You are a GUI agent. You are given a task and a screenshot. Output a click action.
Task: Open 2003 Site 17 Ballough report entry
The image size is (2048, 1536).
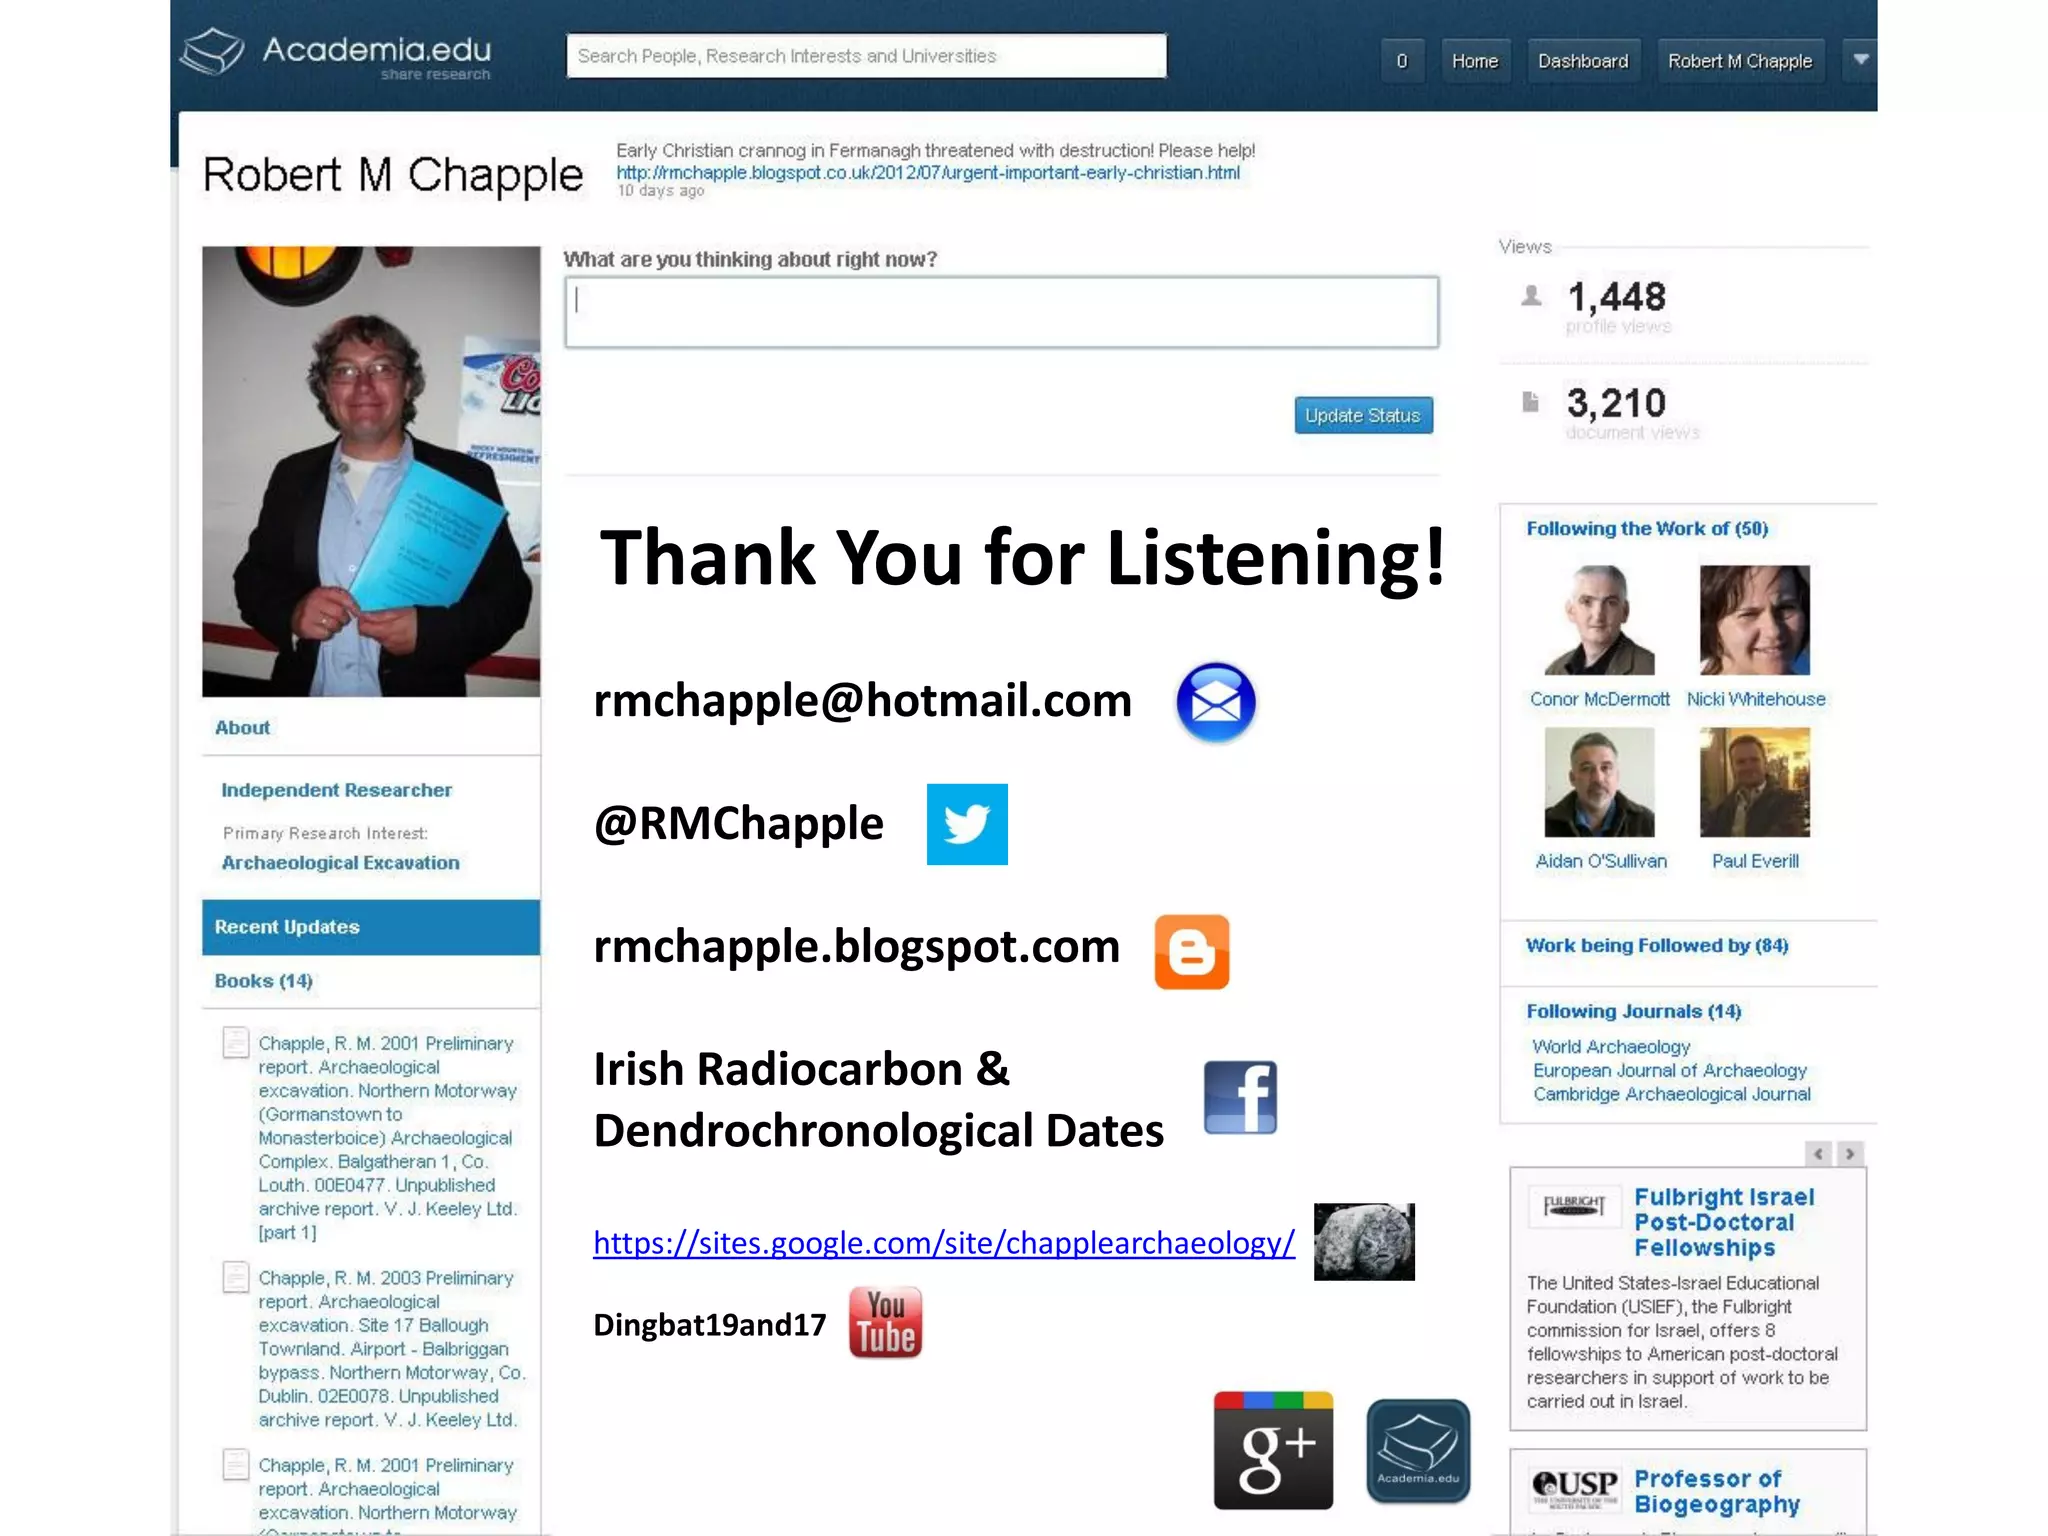pyautogui.click(x=391, y=1348)
